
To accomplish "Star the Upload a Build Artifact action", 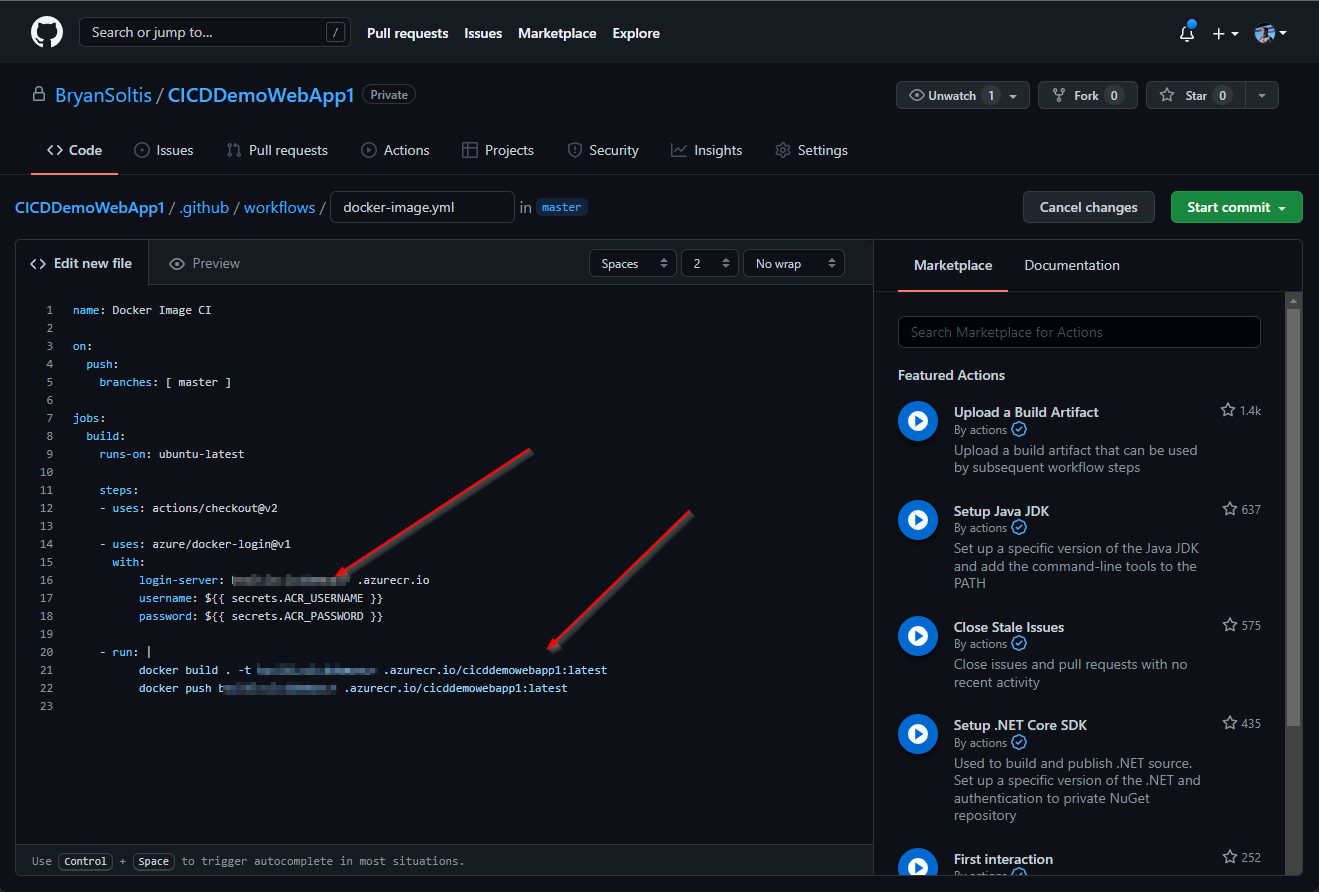I will coord(1228,411).
